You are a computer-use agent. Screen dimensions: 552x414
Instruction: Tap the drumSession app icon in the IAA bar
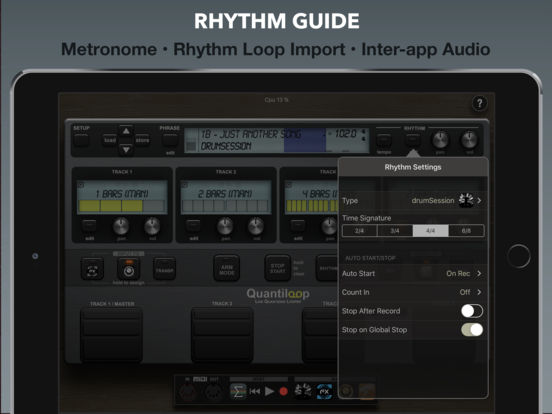pos(303,391)
